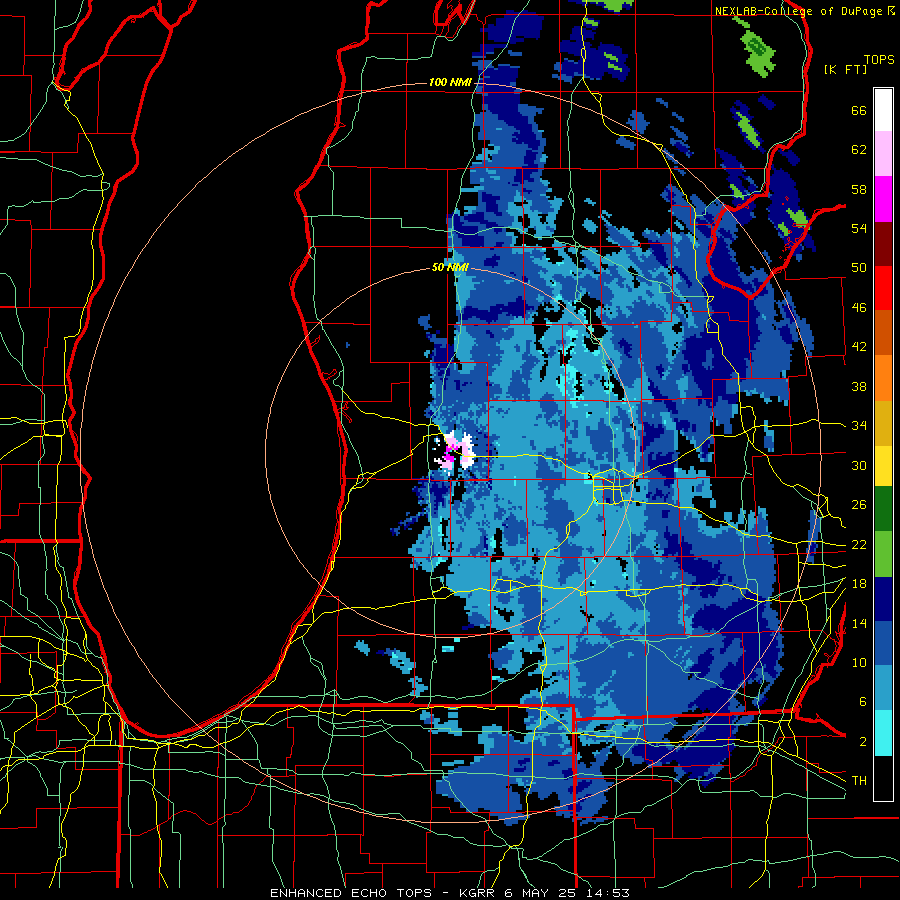Click the dark red 54 kft legend swatch
The width and height of the screenshot is (900, 900).
coord(883,243)
